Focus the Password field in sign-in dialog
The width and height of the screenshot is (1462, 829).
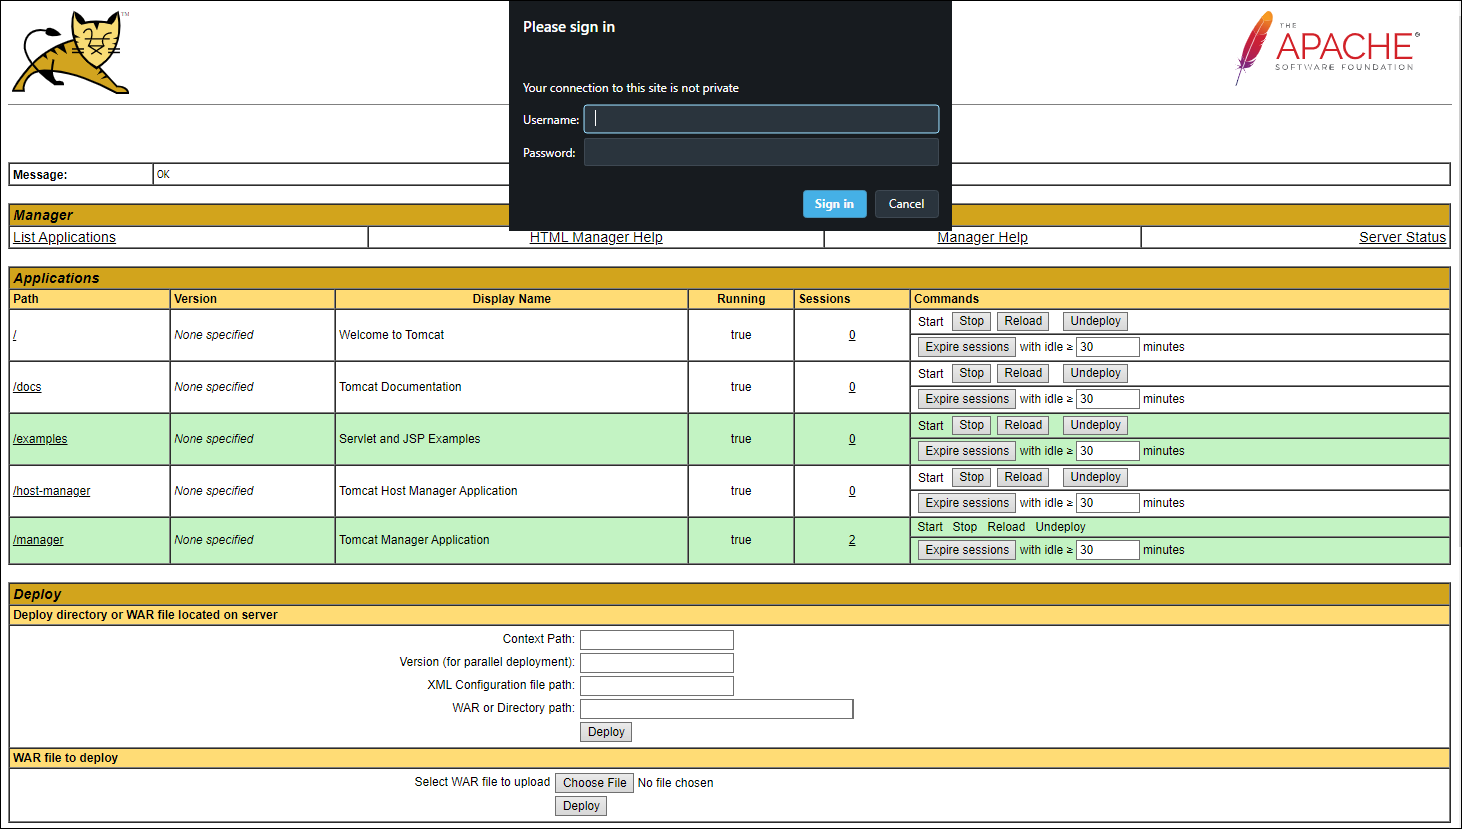(761, 152)
